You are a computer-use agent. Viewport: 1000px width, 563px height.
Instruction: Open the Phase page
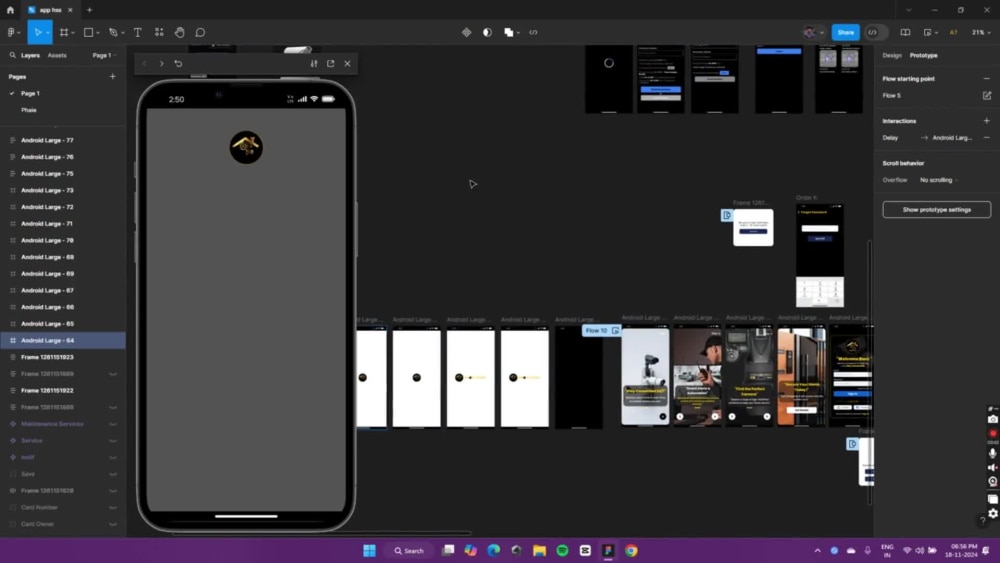coord(29,110)
